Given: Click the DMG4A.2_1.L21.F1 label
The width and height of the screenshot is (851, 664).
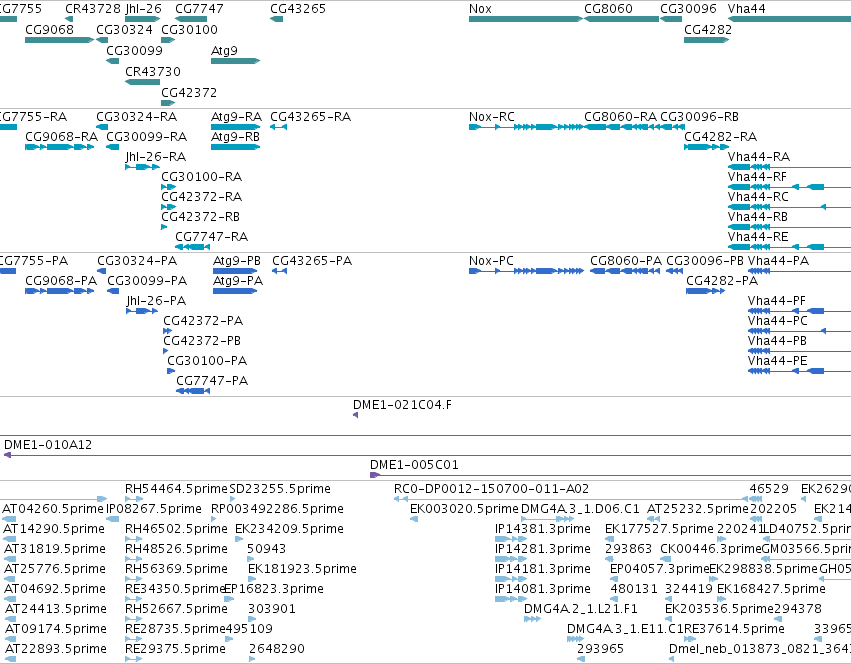Looking at the screenshot, I should point(580,609).
